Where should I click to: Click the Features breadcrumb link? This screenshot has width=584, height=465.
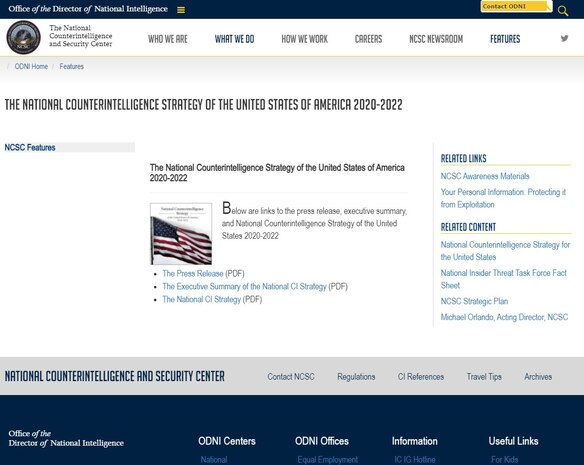(x=72, y=66)
